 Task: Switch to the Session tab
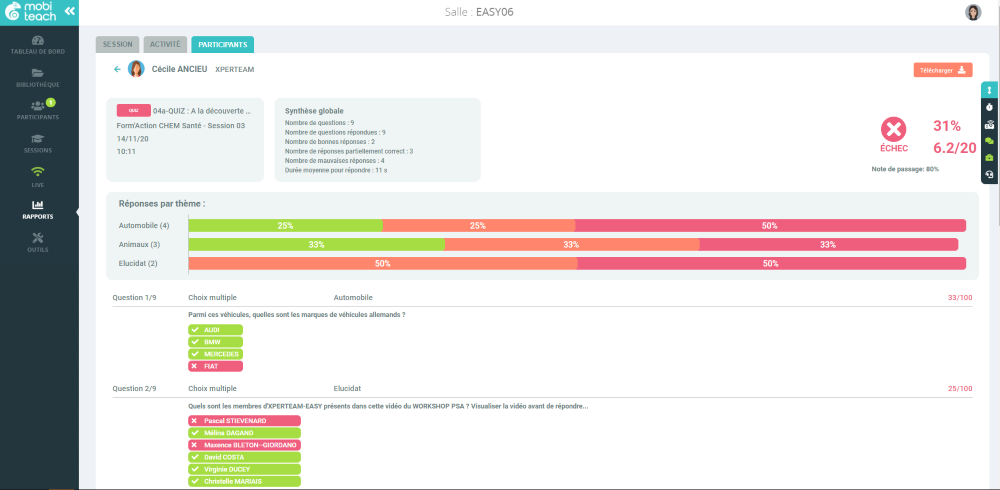pyautogui.click(x=117, y=45)
